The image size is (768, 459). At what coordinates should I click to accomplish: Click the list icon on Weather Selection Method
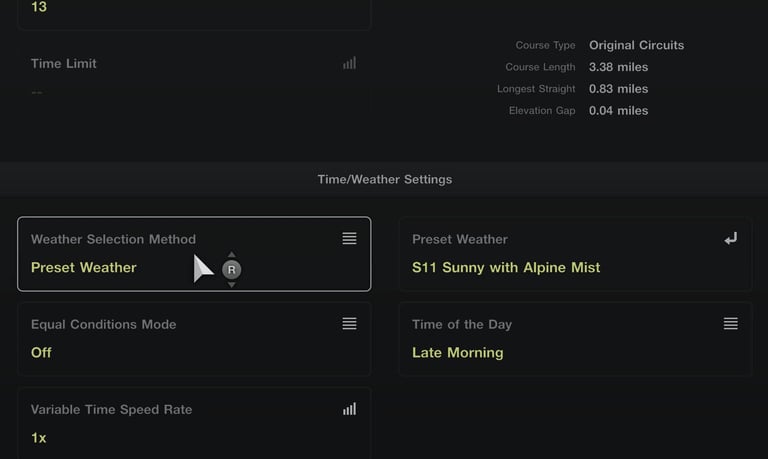click(349, 239)
